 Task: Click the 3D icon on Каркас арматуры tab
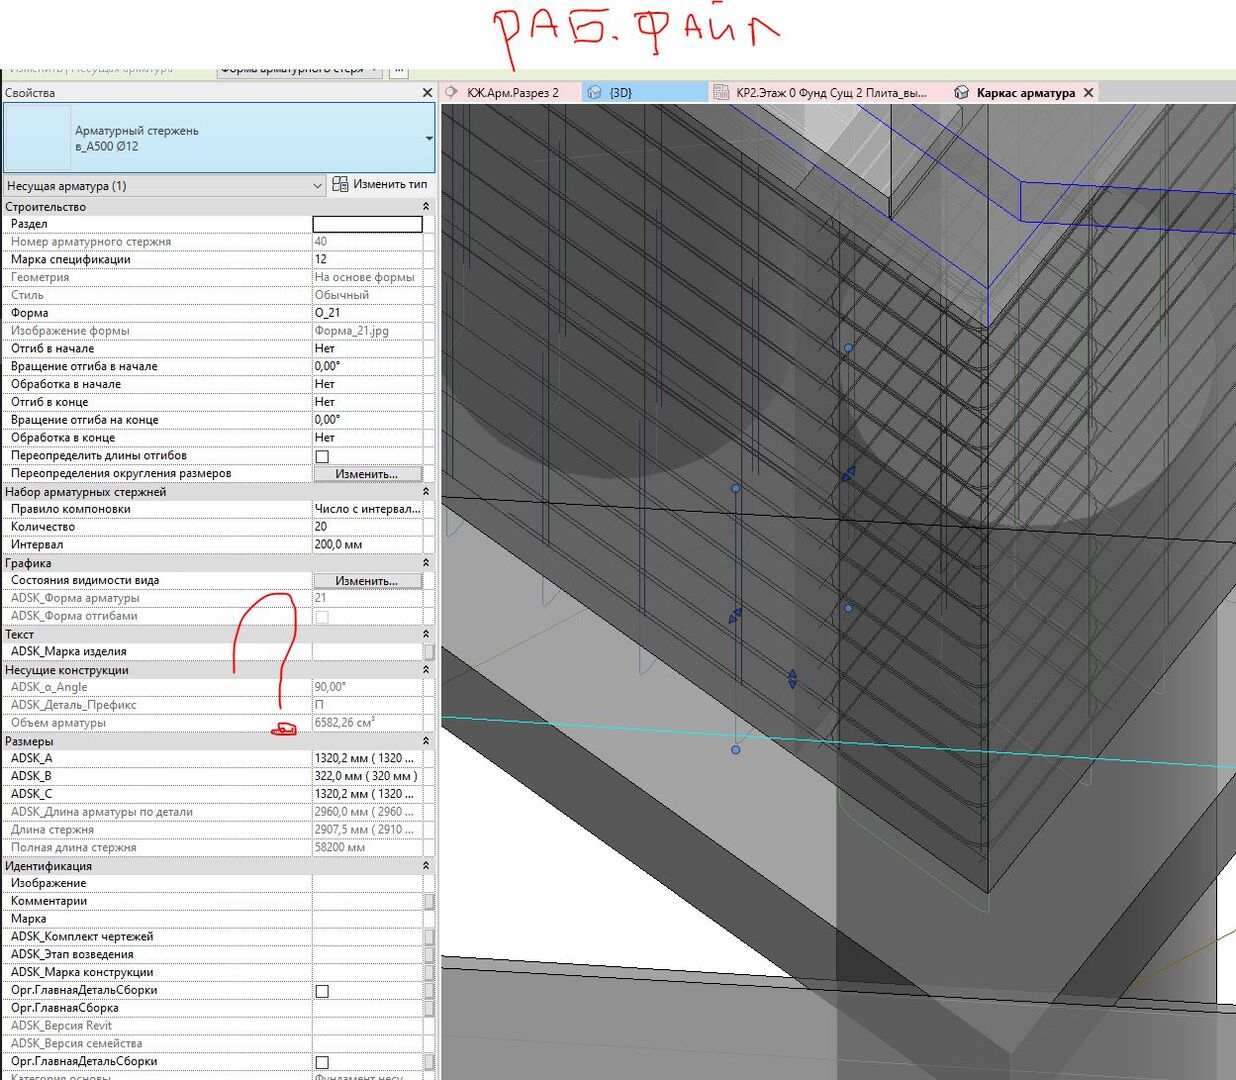click(x=962, y=92)
